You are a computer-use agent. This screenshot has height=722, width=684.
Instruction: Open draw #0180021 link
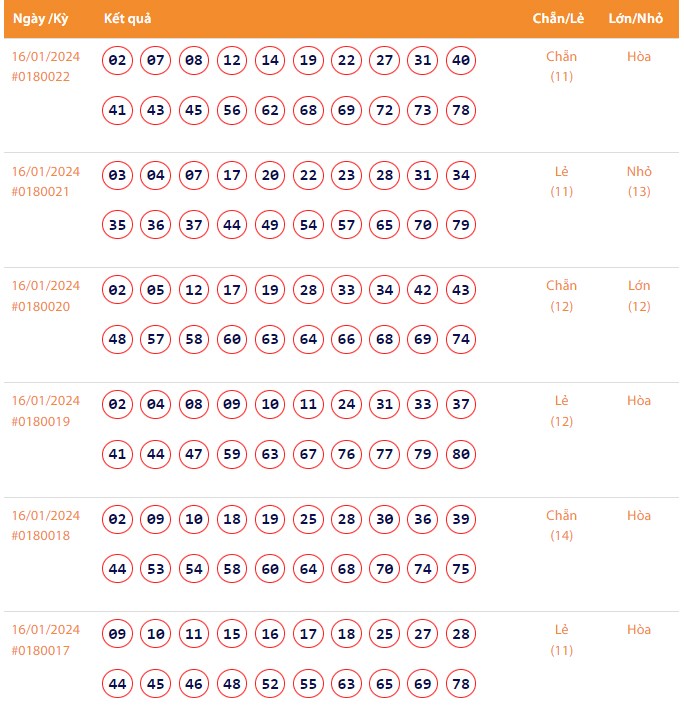(x=41, y=192)
